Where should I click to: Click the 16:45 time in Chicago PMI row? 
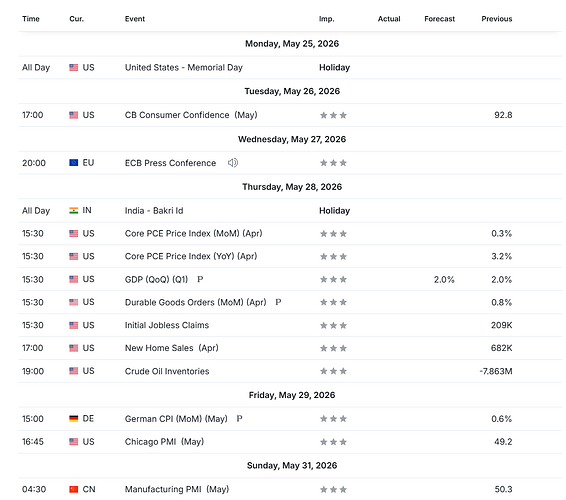pyautogui.click(x=33, y=442)
